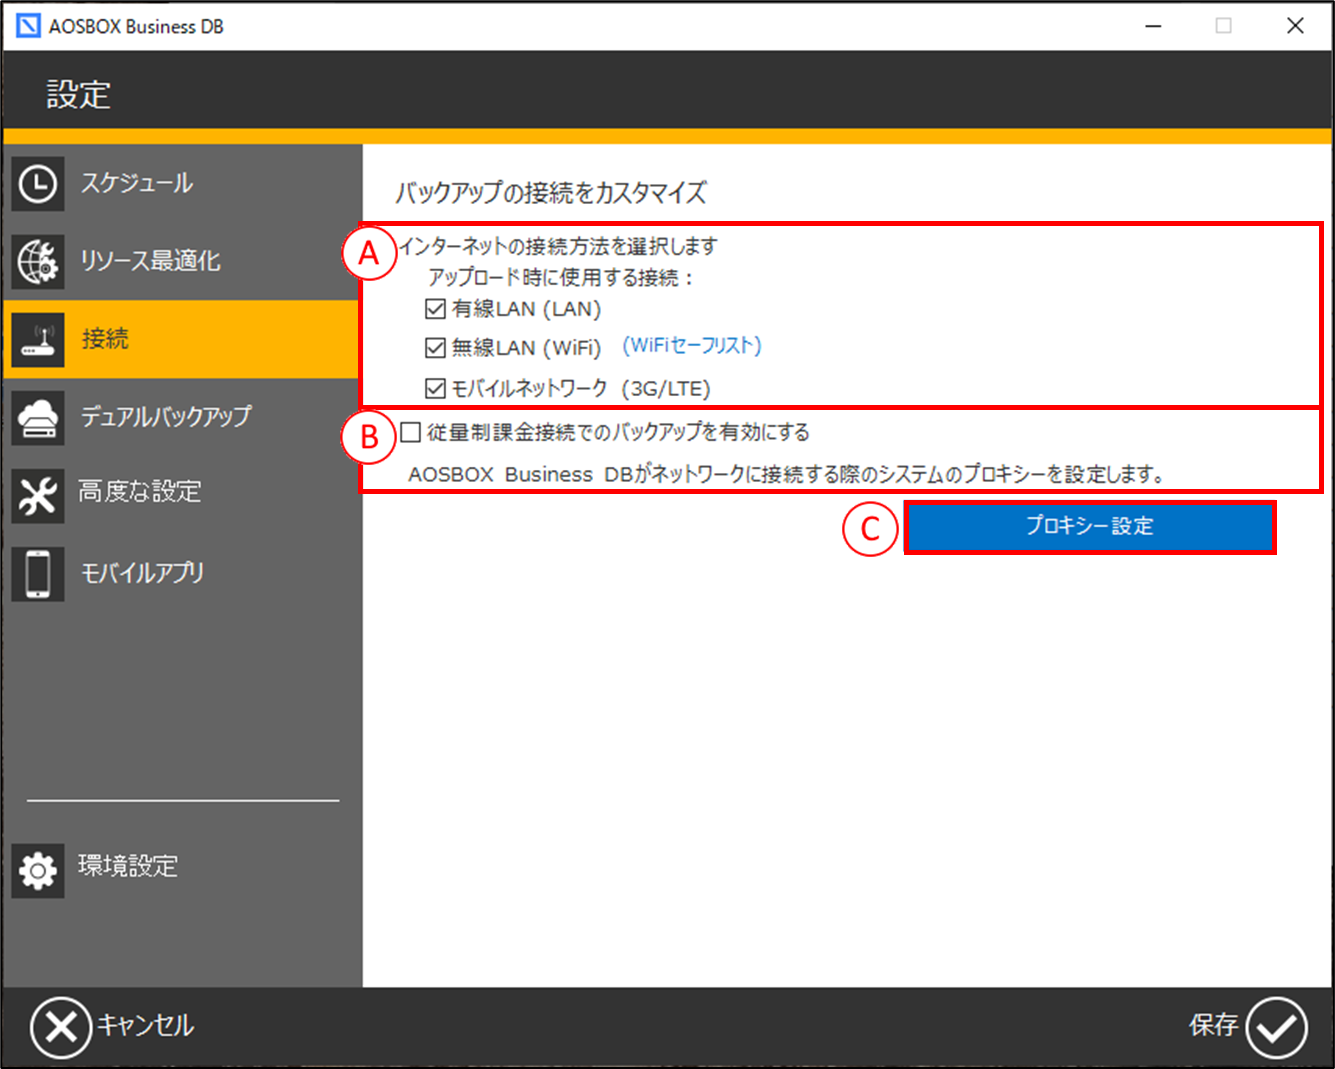Click the アップロード時に使用する接続 label
Screen dimensions: 1335x1069
560,278
